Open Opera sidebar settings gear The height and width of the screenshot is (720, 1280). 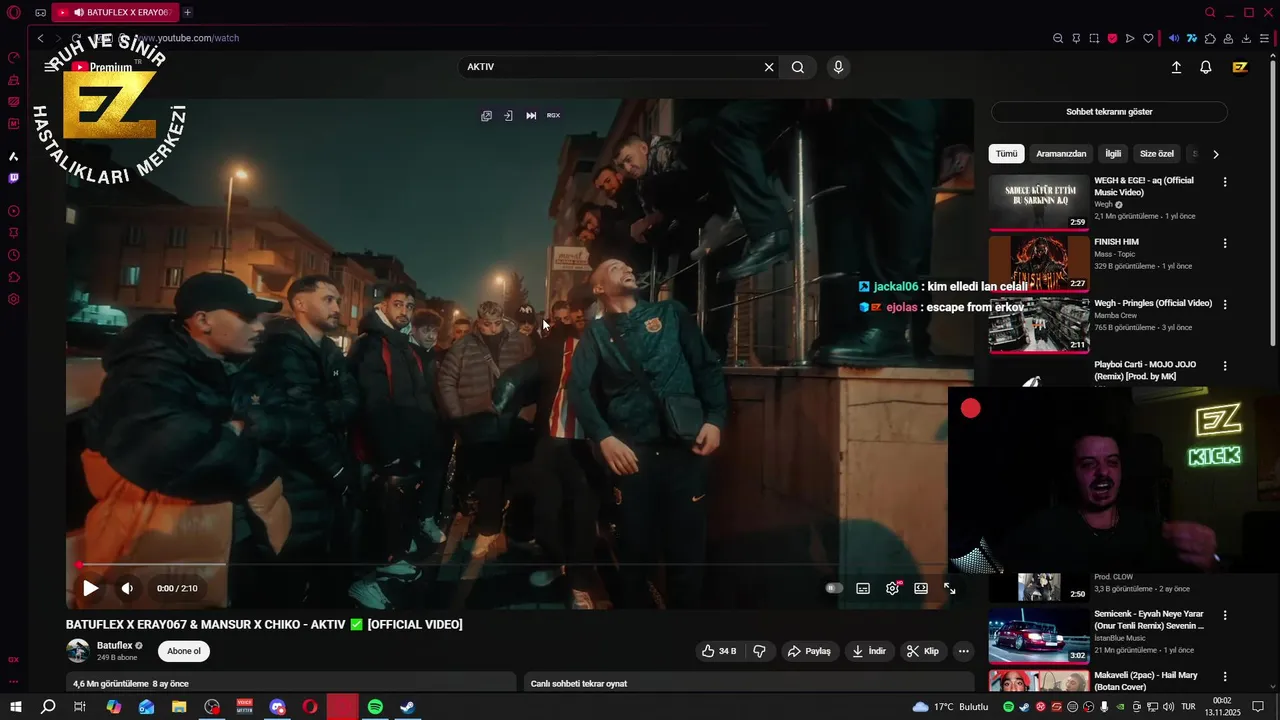(13, 299)
